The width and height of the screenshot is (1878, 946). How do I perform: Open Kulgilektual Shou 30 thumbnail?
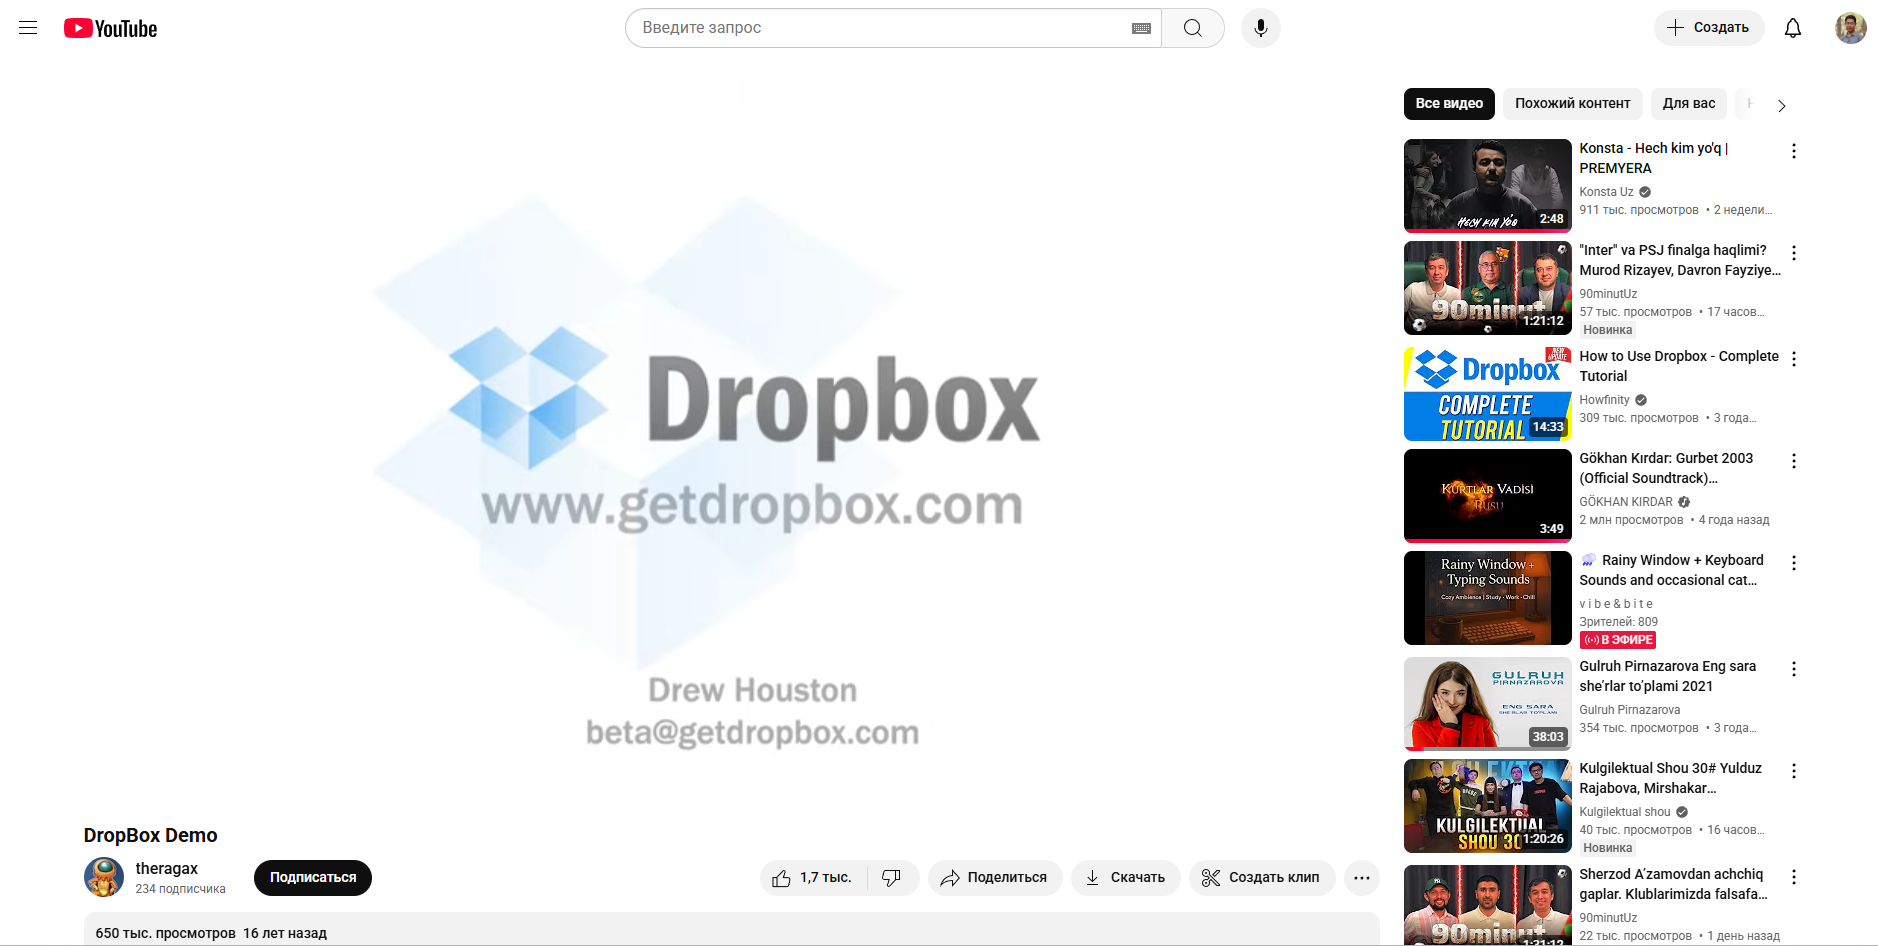1488,806
